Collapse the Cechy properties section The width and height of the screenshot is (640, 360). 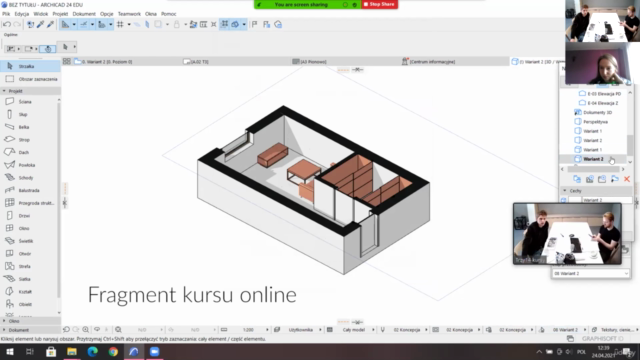[596, 191]
